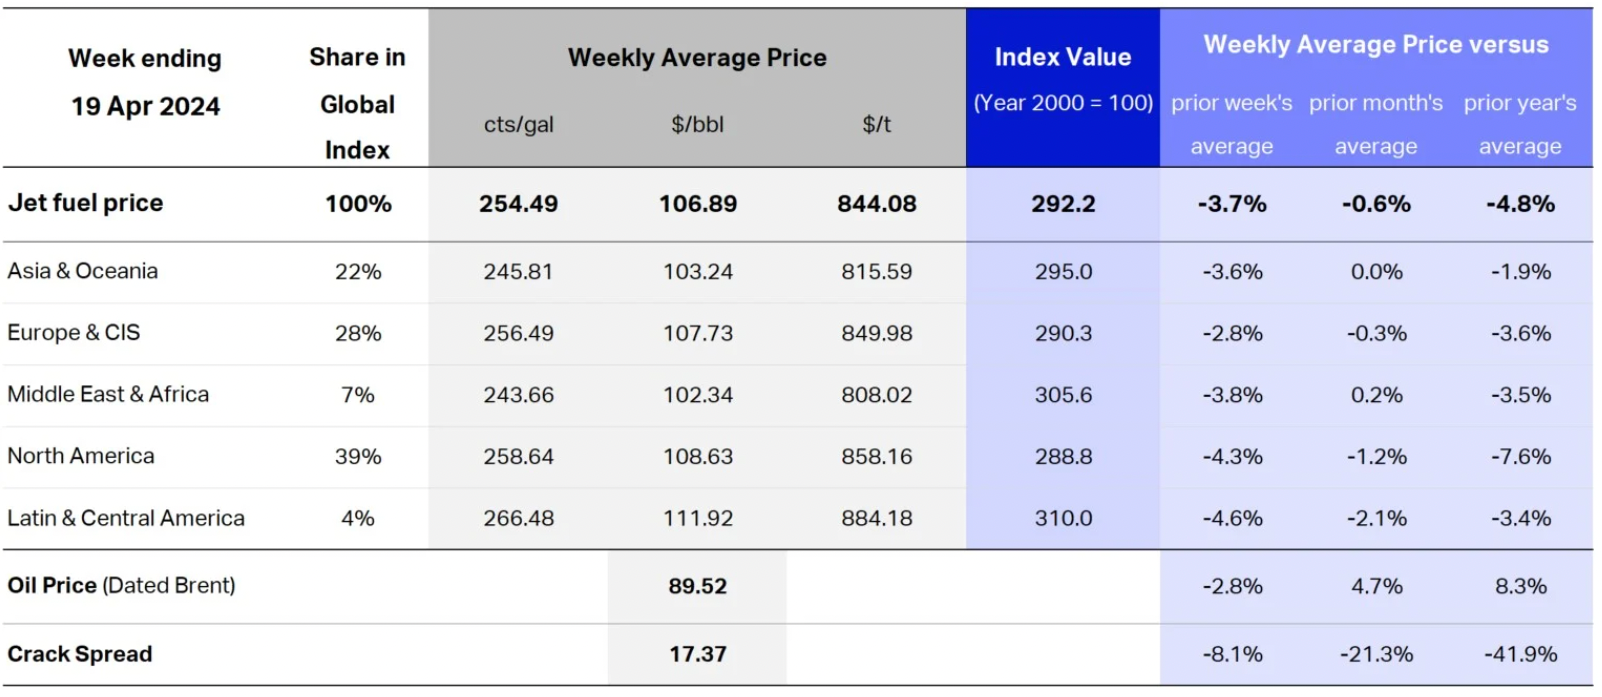Image resolution: width=1602 pixels, height=697 pixels.
Task: Select the Crack Spread row label
Action: pos(80,654)
